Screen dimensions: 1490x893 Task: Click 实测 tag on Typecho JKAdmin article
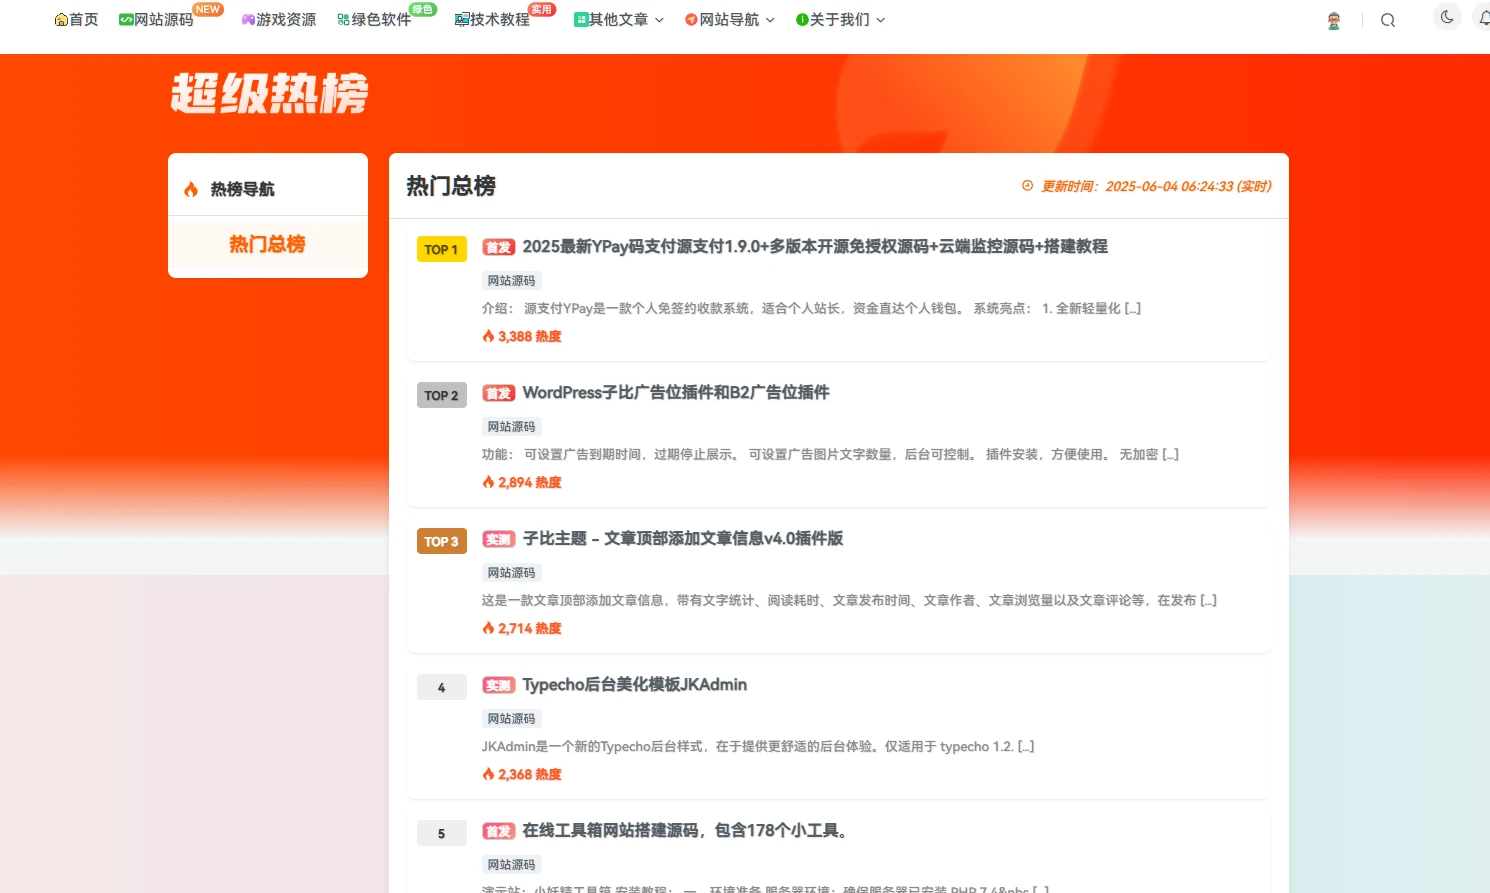coord(498,685)
